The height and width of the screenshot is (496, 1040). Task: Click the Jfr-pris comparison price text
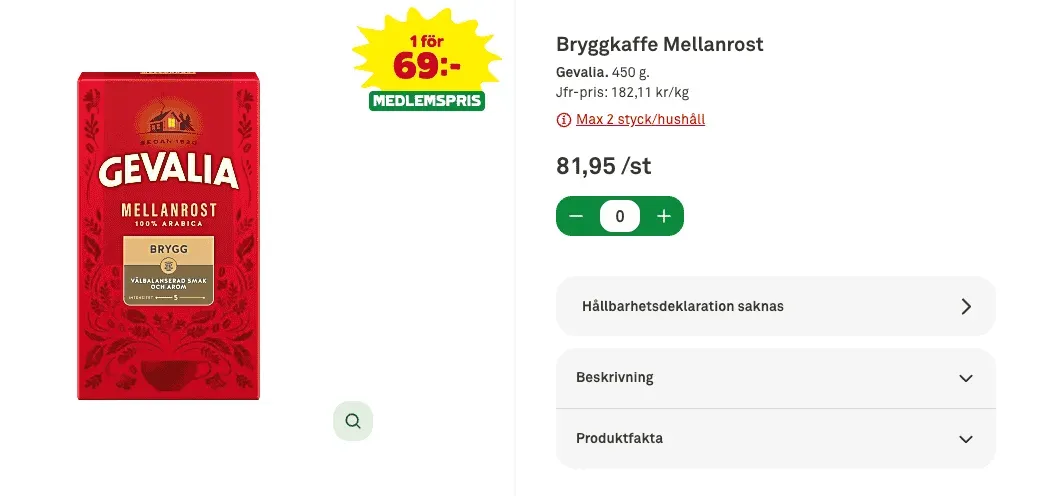point(622,93)
